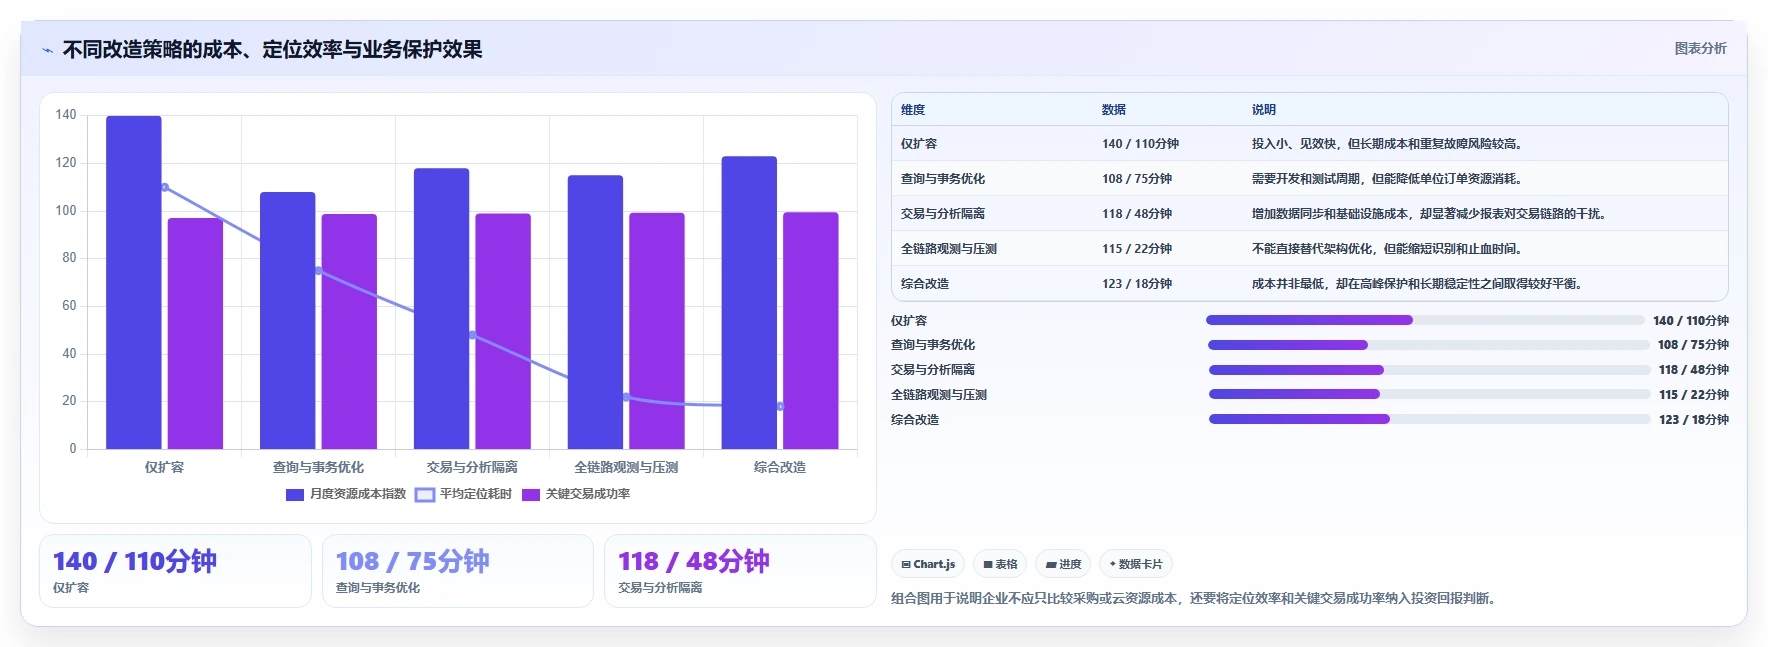Screen dimensions: 1768x647
Task: Click the description starting 不能直接替代架构优化
Action: click(x=1389, y=249)
